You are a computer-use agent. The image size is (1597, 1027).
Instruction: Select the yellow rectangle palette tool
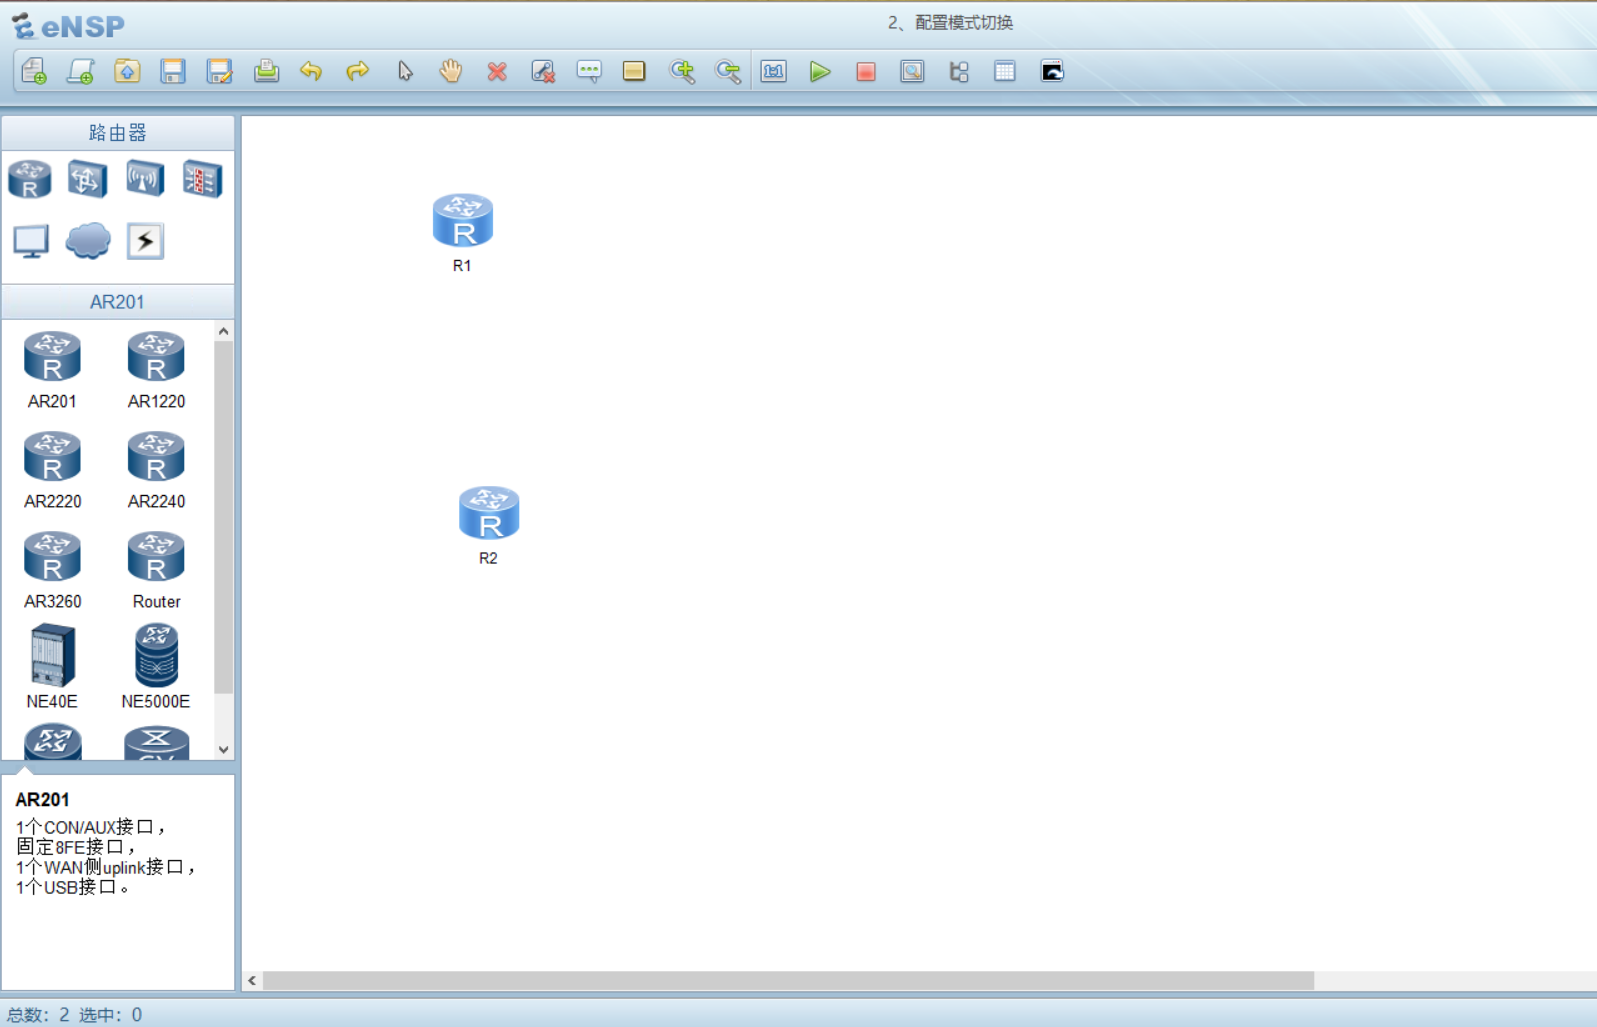click(x=634, y=71)
